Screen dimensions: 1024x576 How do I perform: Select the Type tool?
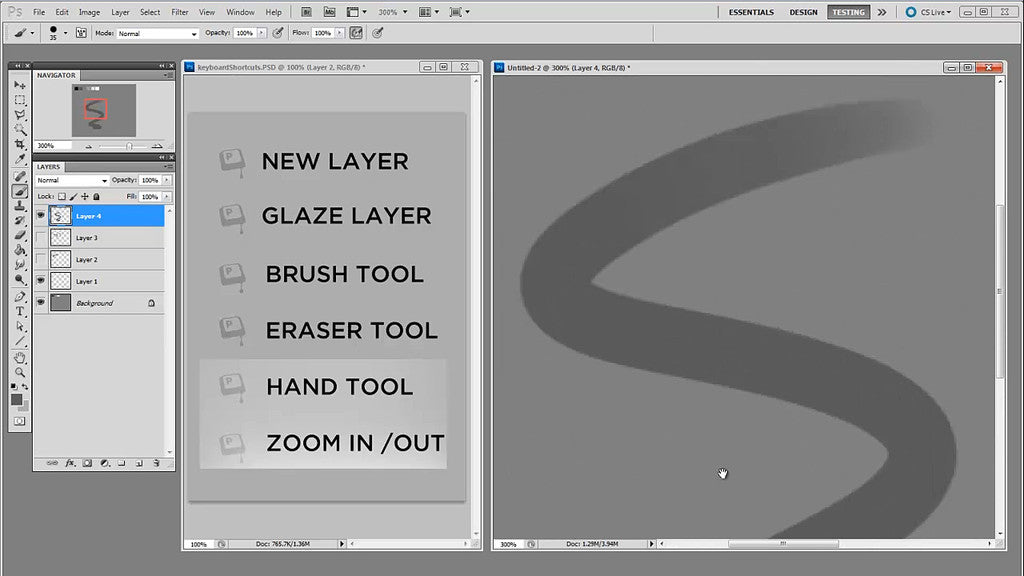pos(20,312)
